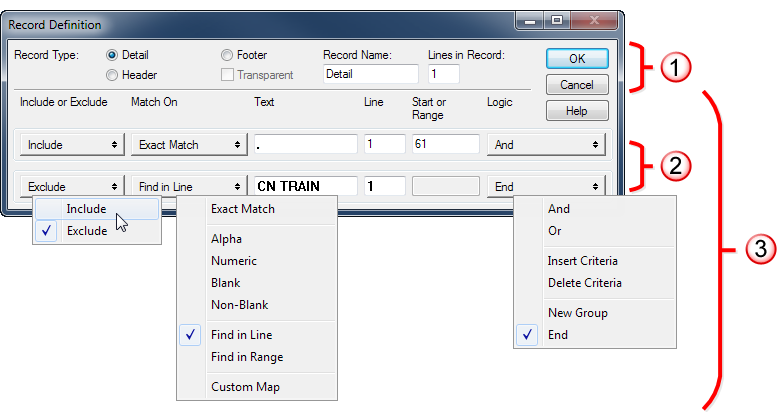Select Insert Criteria in Logic menu
Screen dimensions: 778x419
(x=584, y=261)
